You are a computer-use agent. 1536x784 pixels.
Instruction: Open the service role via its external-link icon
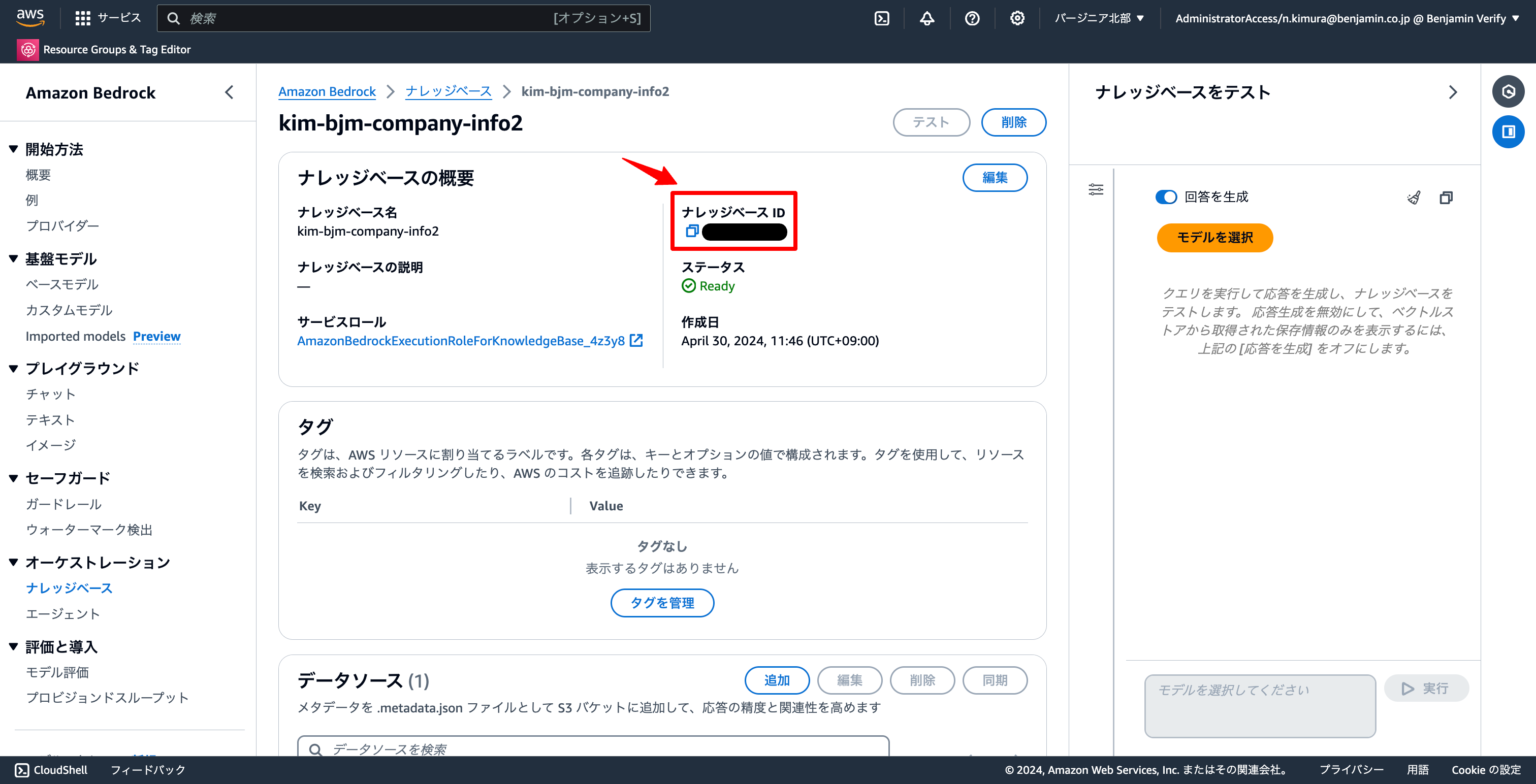point(634,340)
